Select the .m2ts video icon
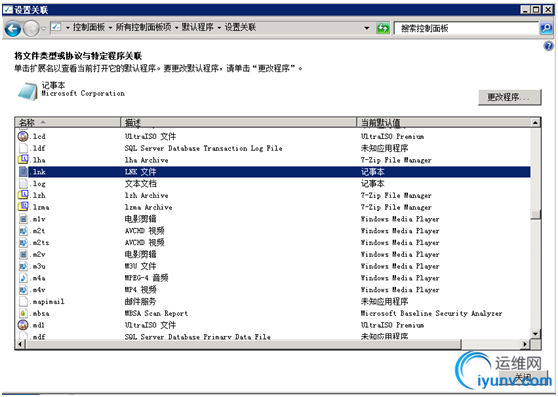The width and height of the screenshot is (558, 397). tap(23, 242)
